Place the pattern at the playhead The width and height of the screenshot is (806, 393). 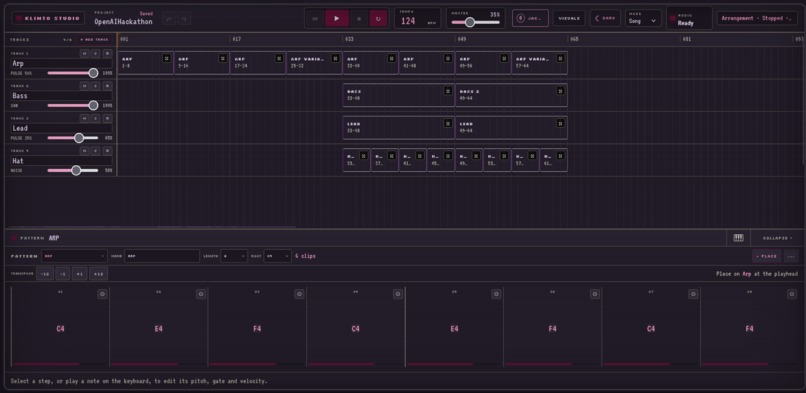pyautogui.click(x=766, y=256)
